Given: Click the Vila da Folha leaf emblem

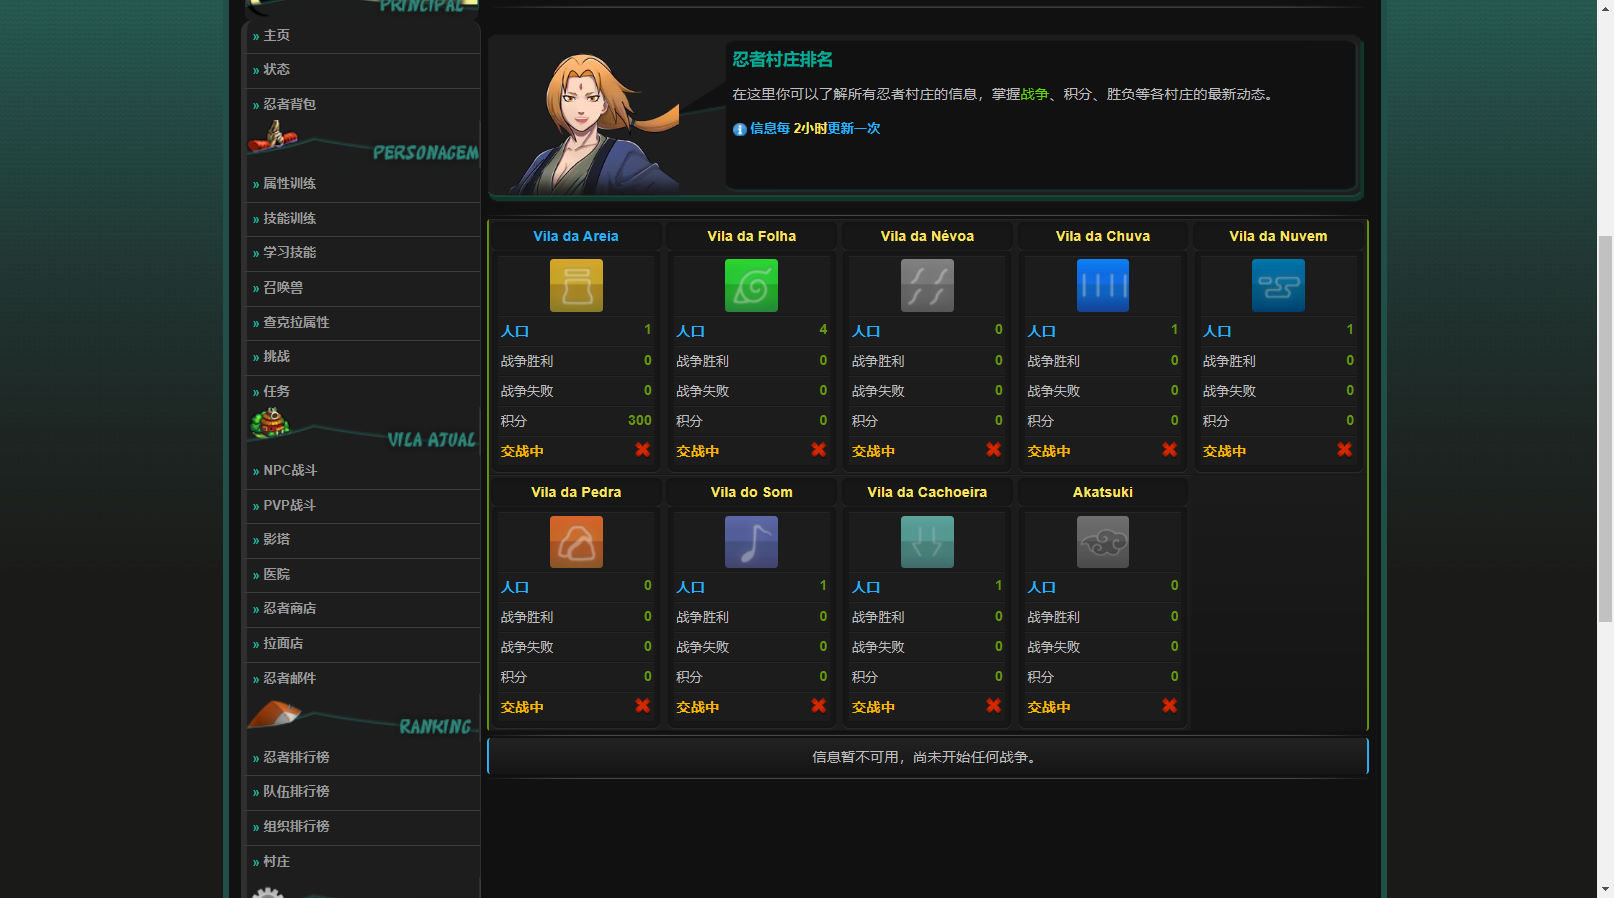Looking at the screenshot, I should click(751, 286).
